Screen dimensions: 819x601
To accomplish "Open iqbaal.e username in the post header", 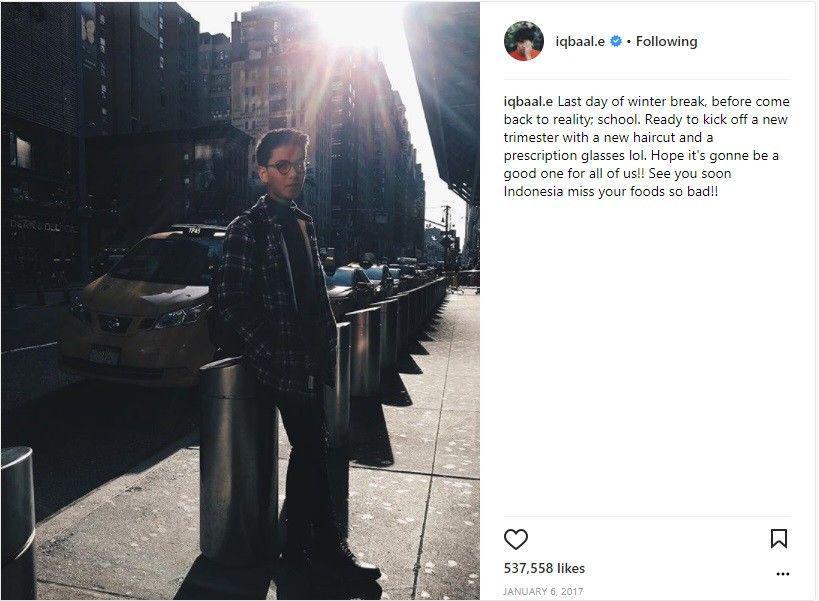I will [580, 41].
